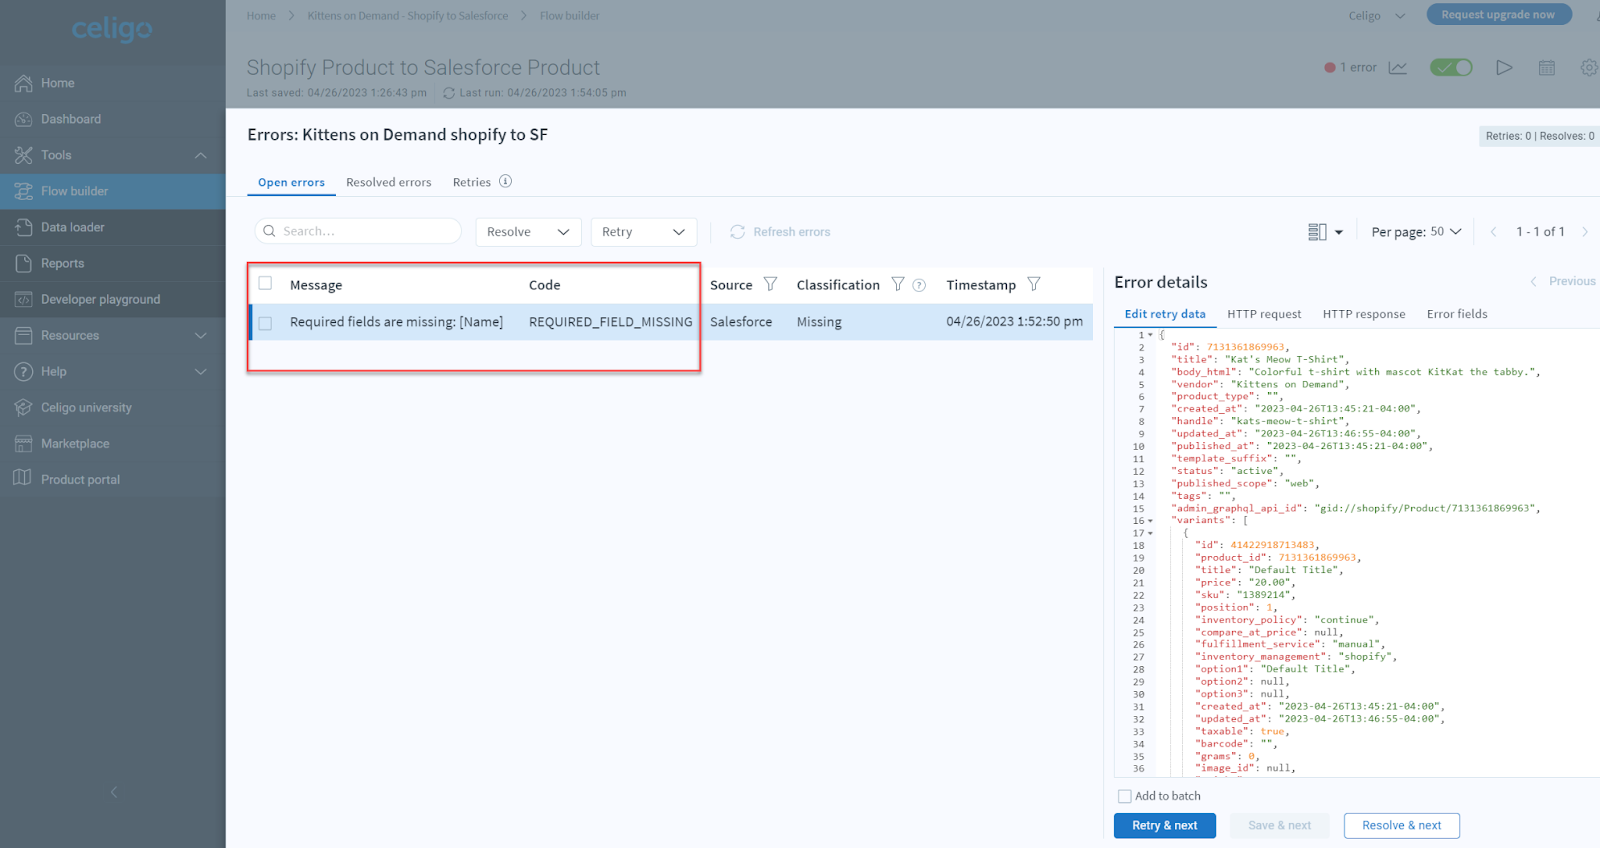The height and width of the screenshot is (848, 1600).
Task: Switch to the Resolved errors tab
Action: (x=388, y=182)
